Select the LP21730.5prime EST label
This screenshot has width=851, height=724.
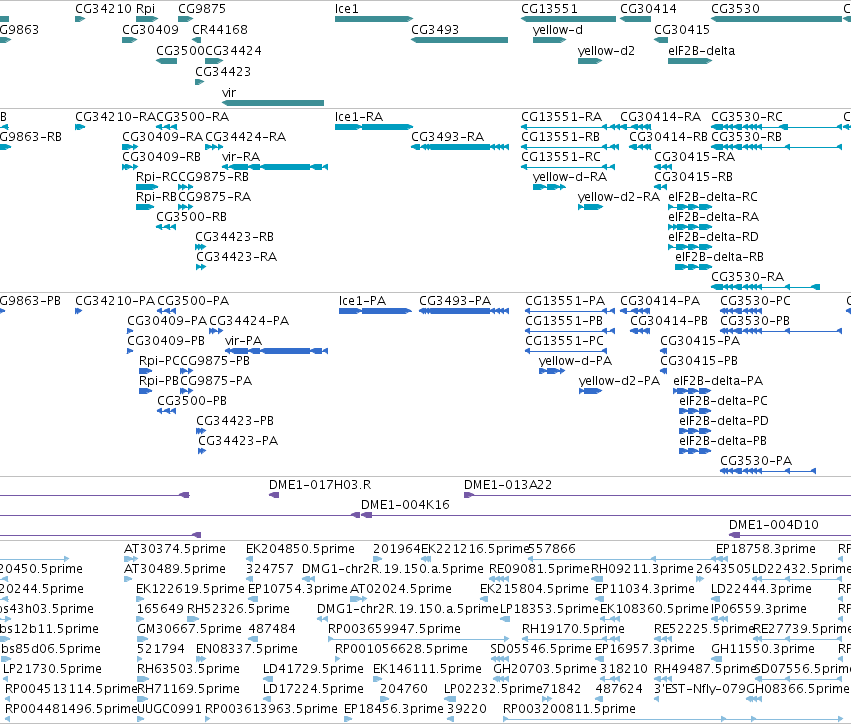(52, 669)
